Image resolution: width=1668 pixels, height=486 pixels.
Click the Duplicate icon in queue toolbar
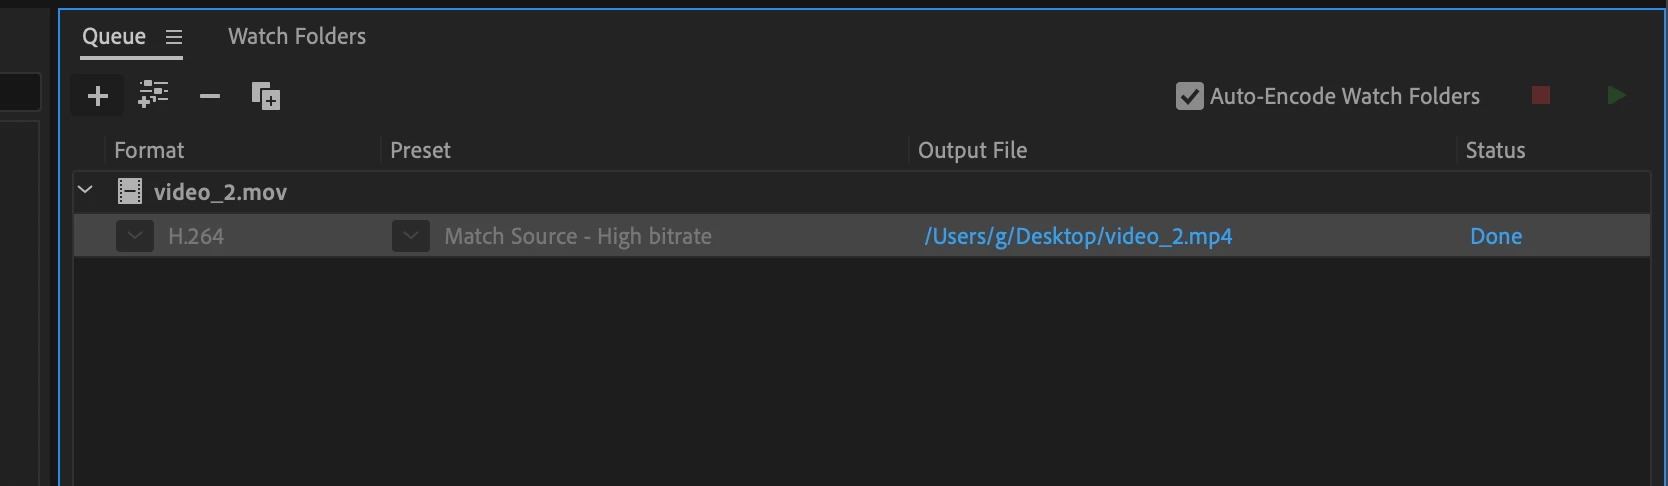pos(265,96)
